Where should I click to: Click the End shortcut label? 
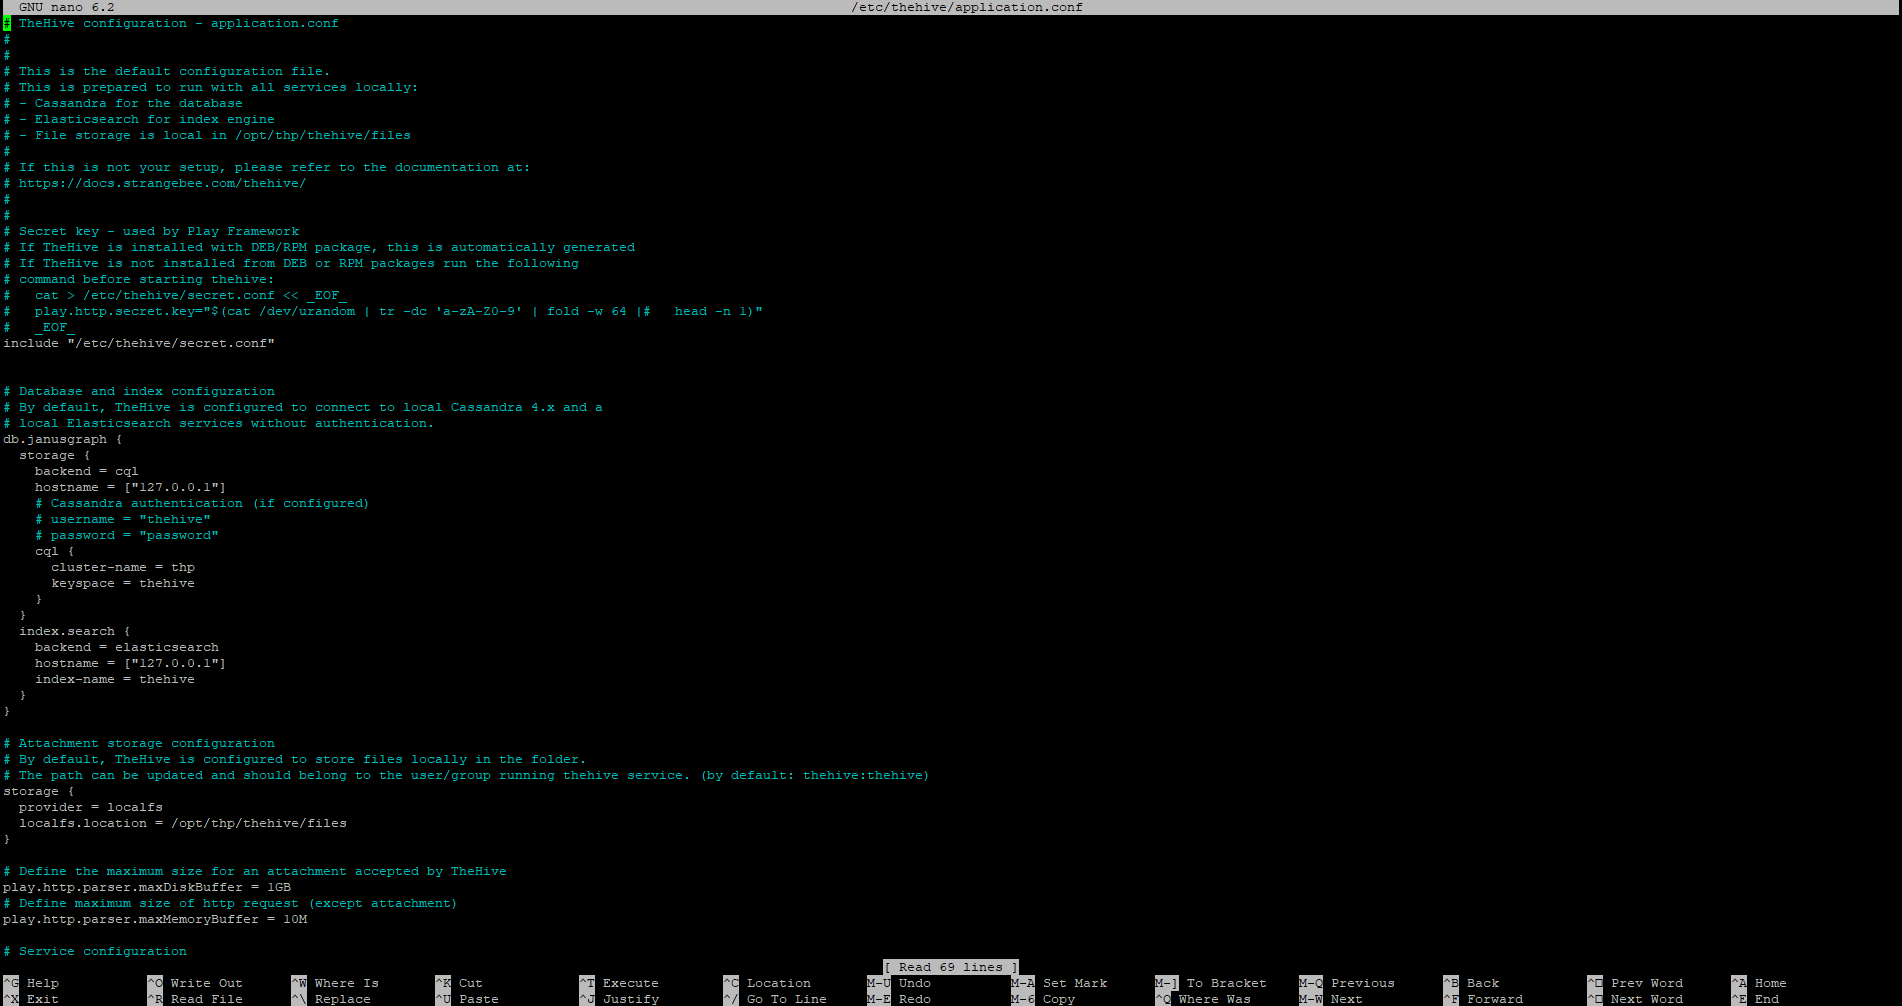point(1767,999)
